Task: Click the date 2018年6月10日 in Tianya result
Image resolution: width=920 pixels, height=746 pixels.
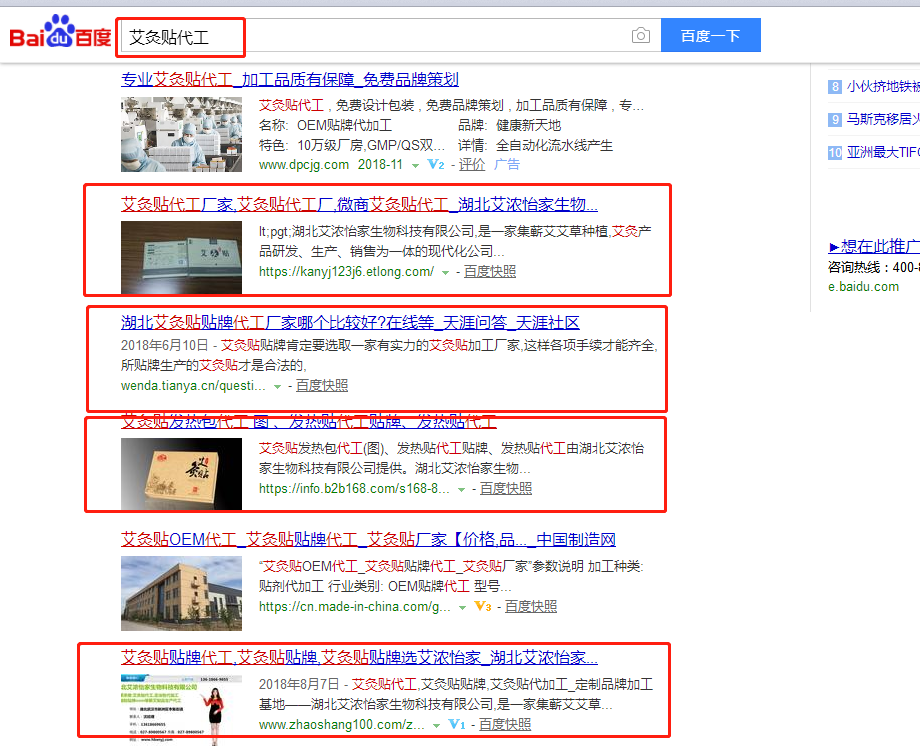Action: [x=164, y=345]
